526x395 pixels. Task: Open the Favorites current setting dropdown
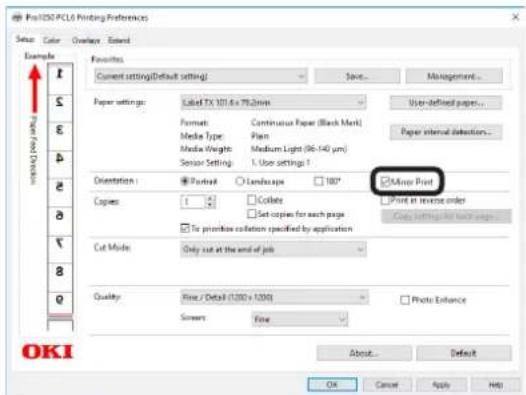[201, 77]
